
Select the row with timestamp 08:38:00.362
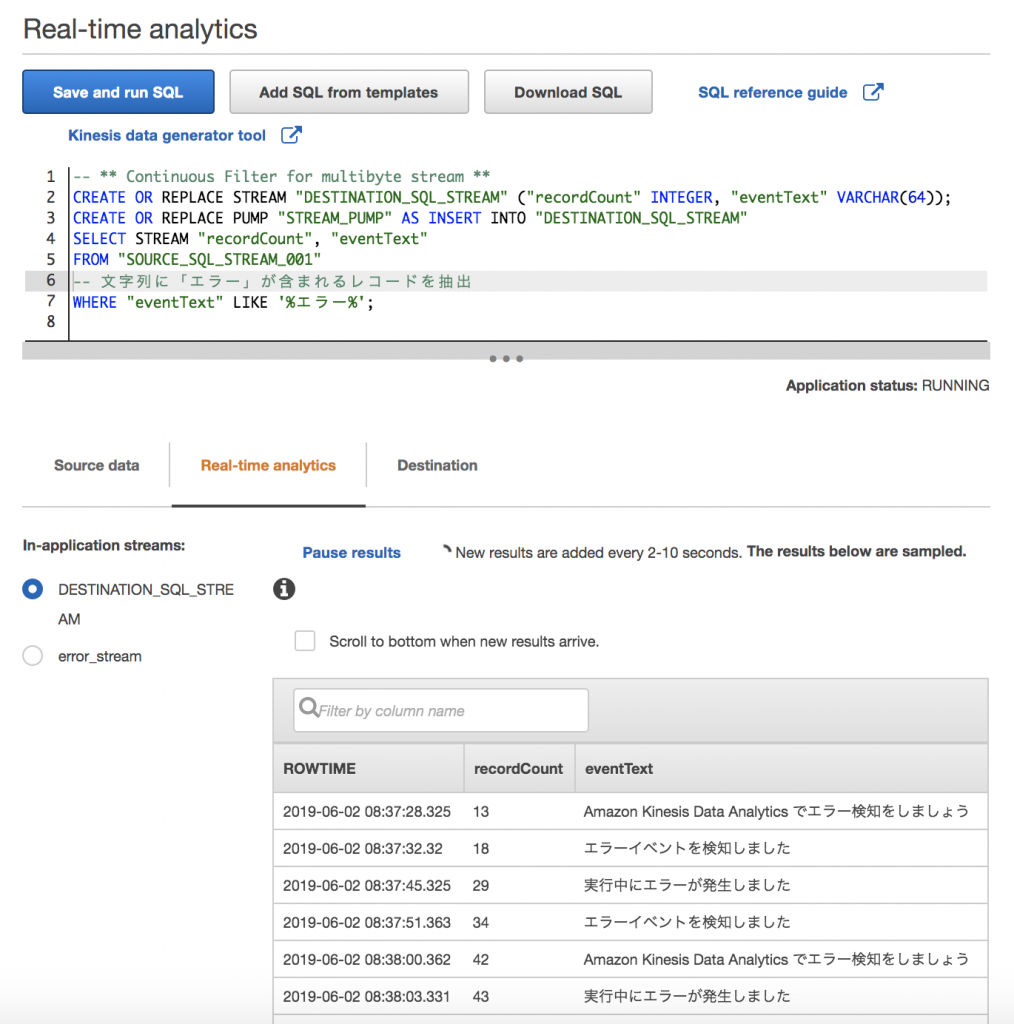[630, 959]
